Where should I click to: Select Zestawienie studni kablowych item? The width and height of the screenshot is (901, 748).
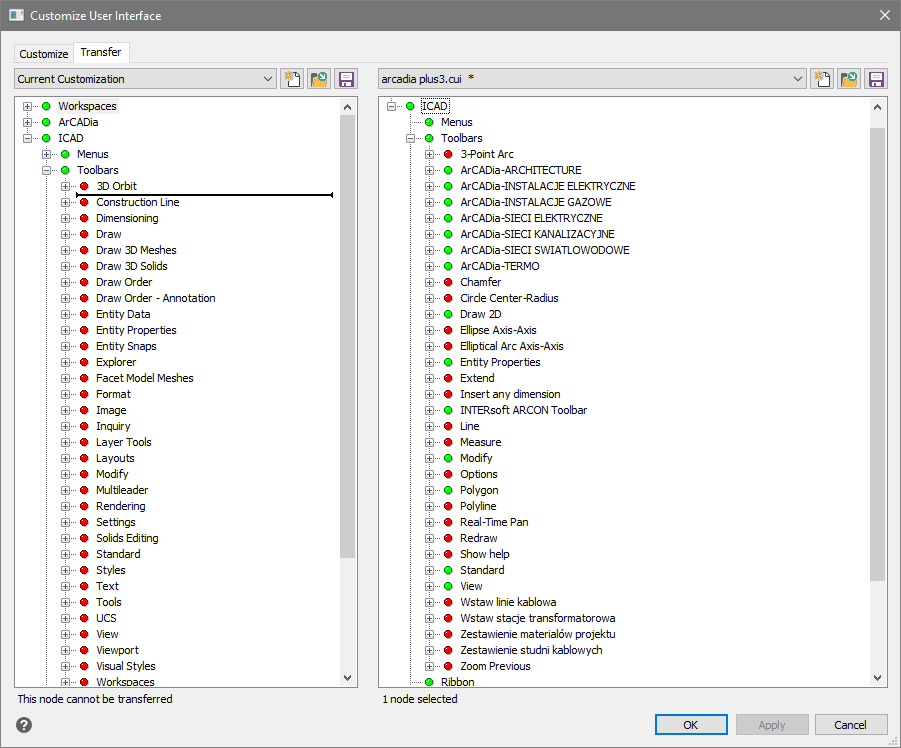coord(532,650)
